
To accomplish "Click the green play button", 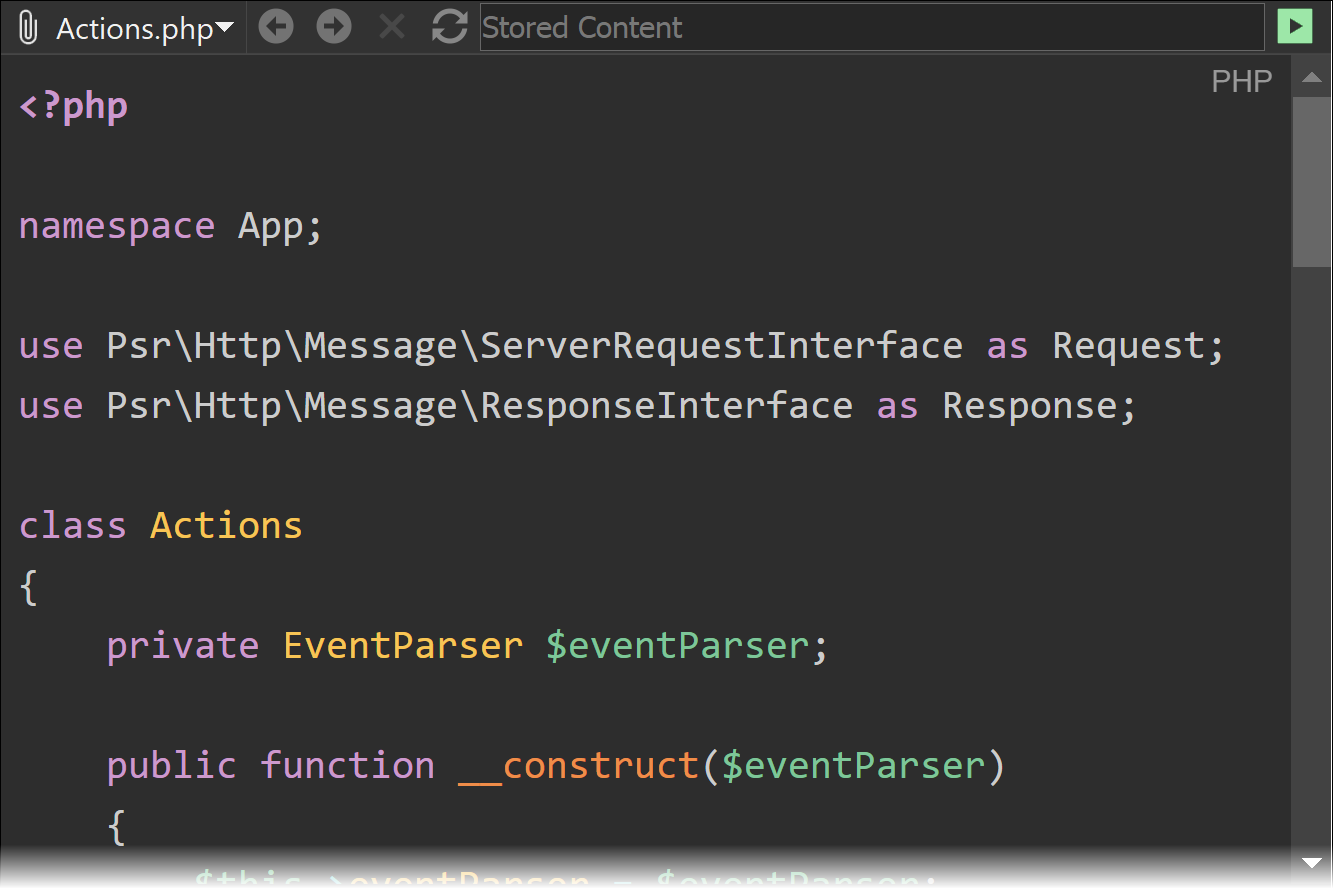I will tap(1294, 27).
